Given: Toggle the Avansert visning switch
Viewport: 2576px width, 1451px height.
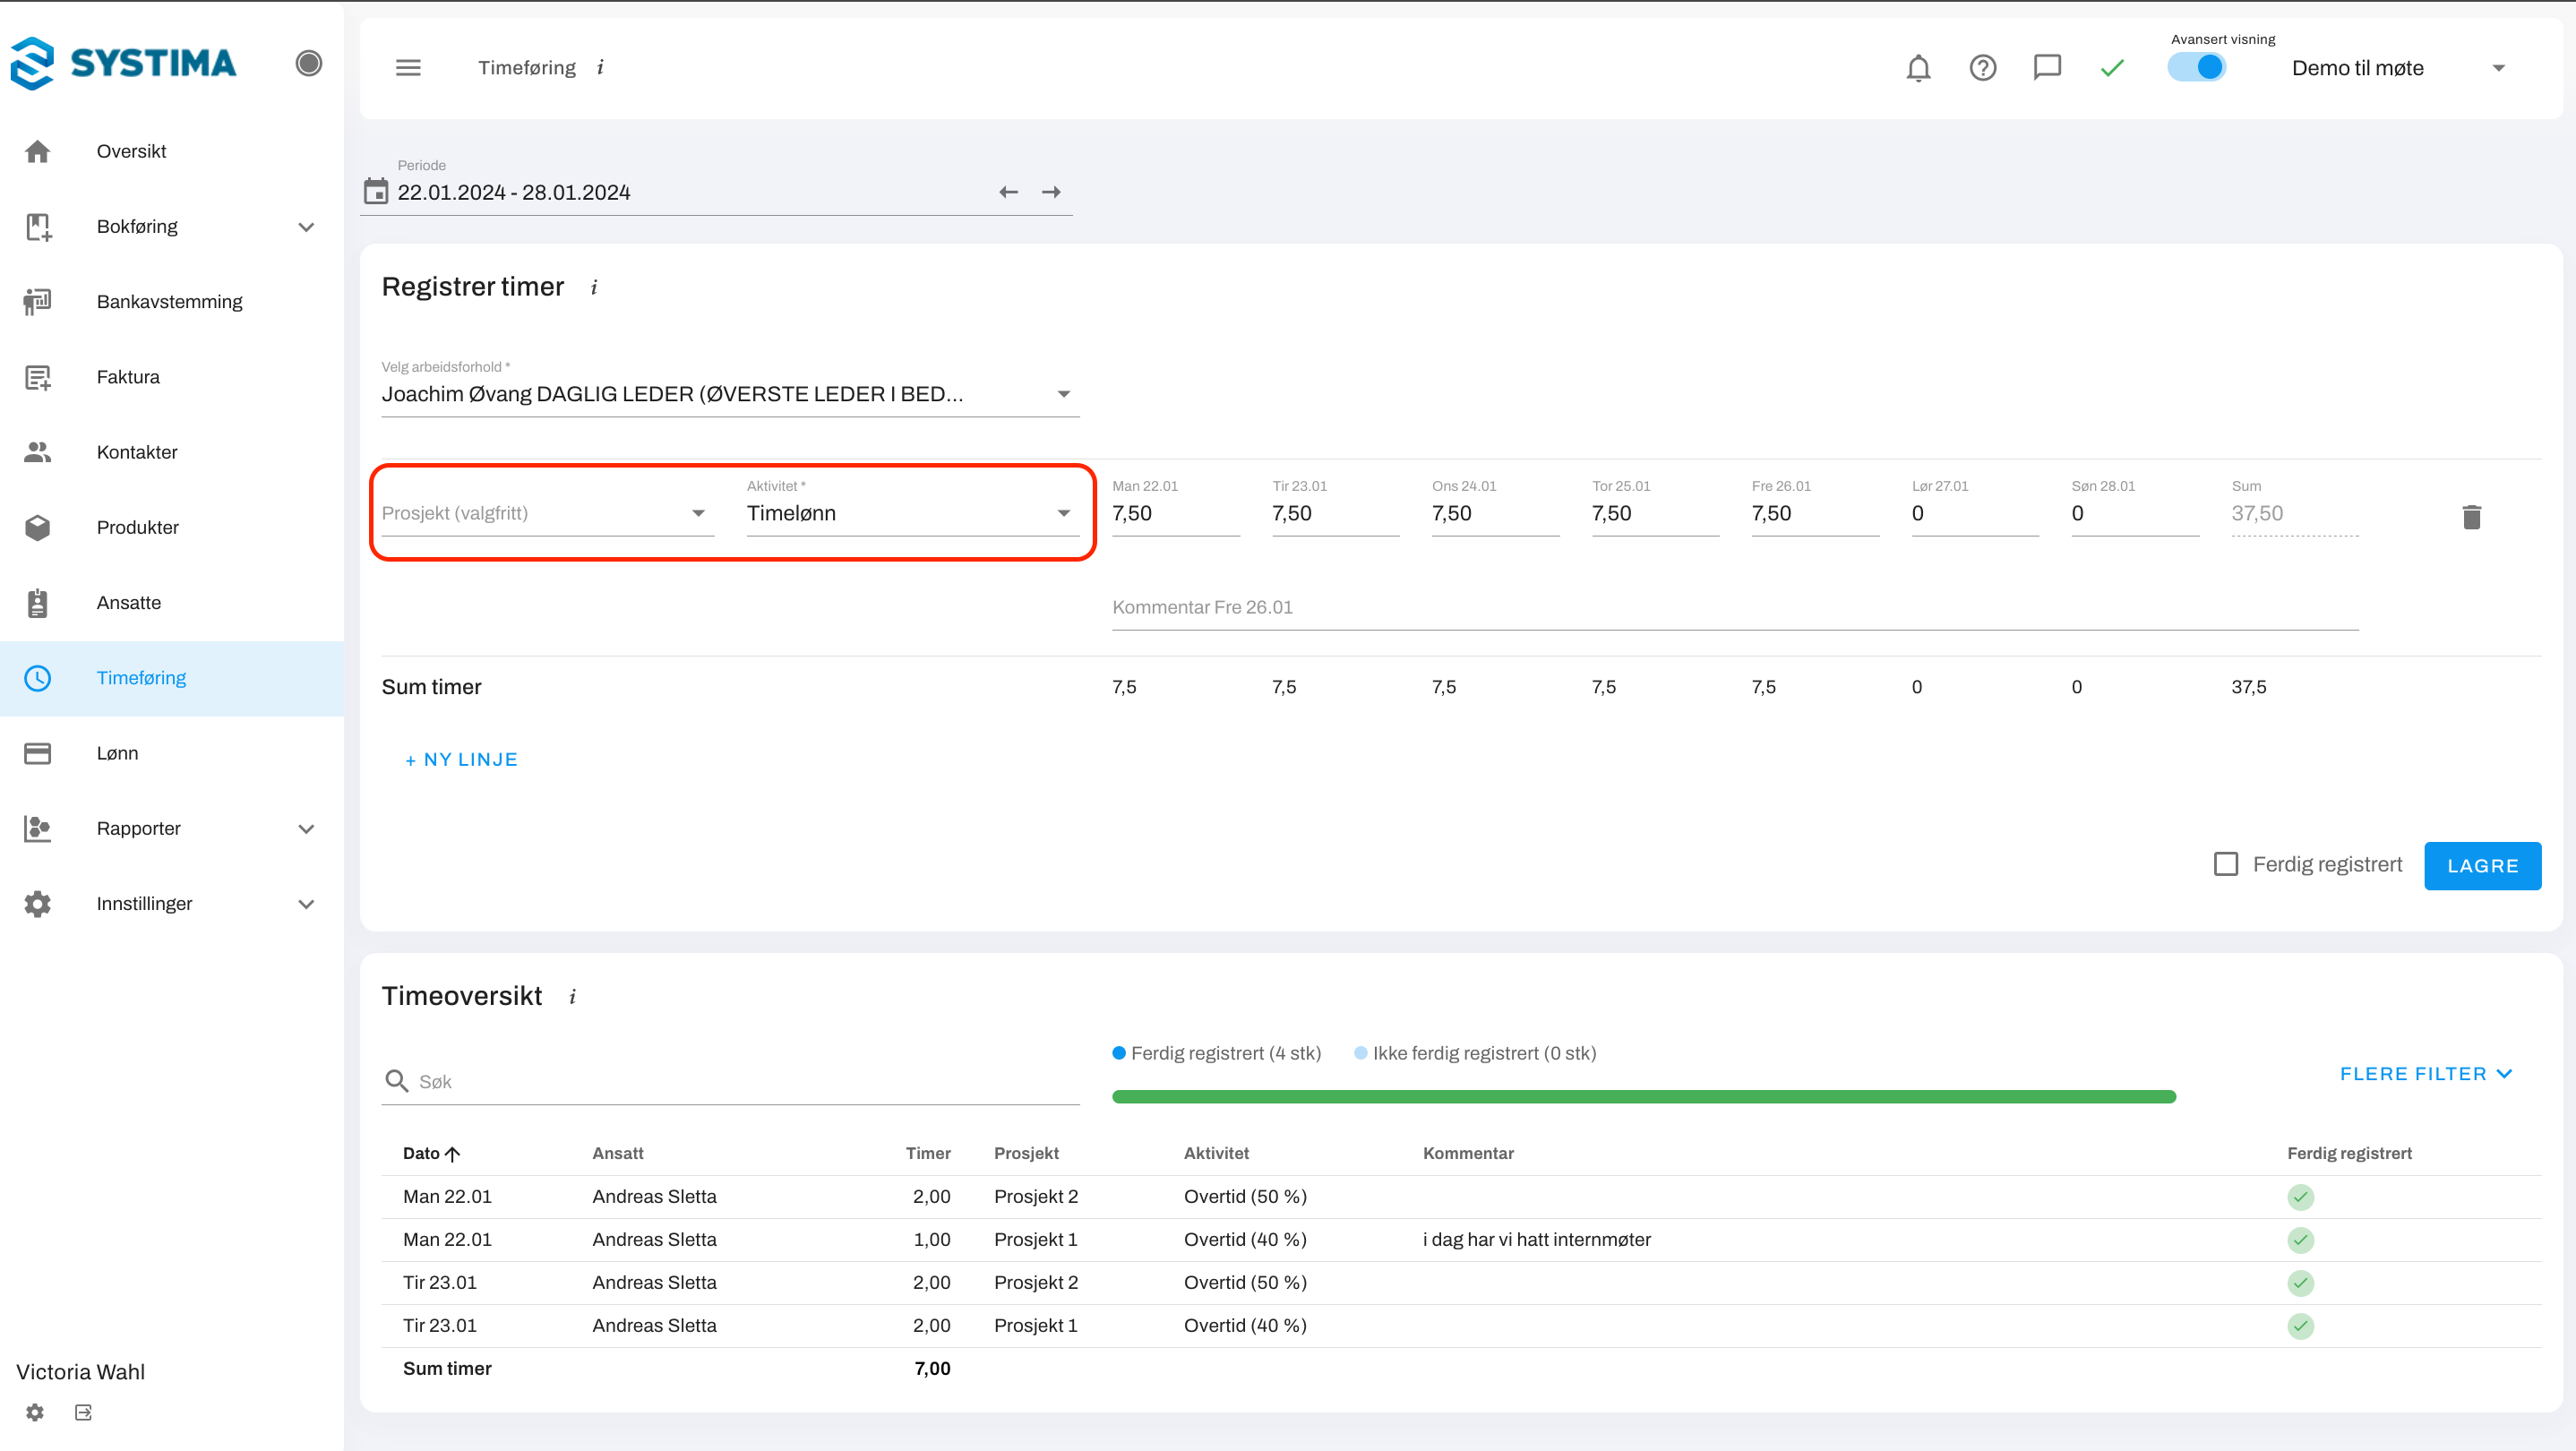Looking at the screenshot, I should [2197, 68].
